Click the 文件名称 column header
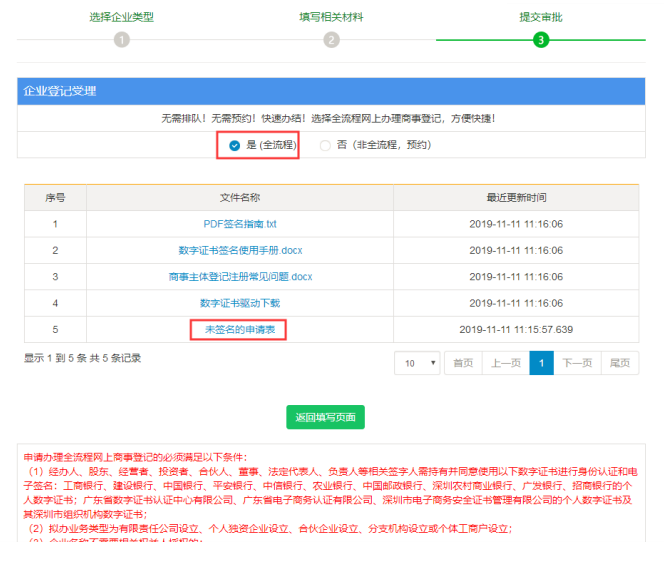The height and width of the screenshot is (562, 664). 240,198
